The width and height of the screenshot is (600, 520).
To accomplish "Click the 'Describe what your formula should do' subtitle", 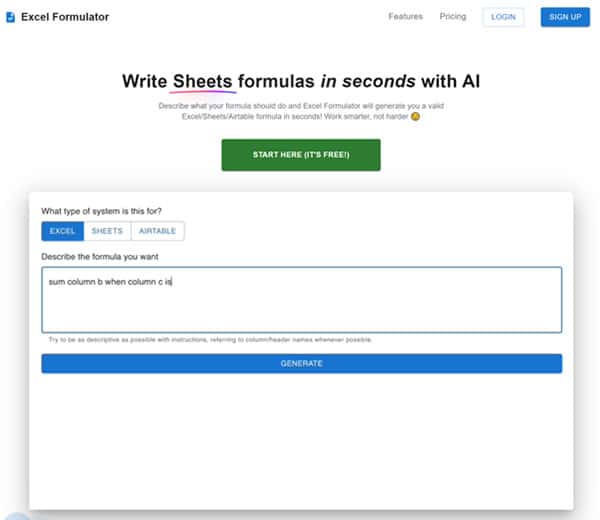I will (x=301, y=111).
